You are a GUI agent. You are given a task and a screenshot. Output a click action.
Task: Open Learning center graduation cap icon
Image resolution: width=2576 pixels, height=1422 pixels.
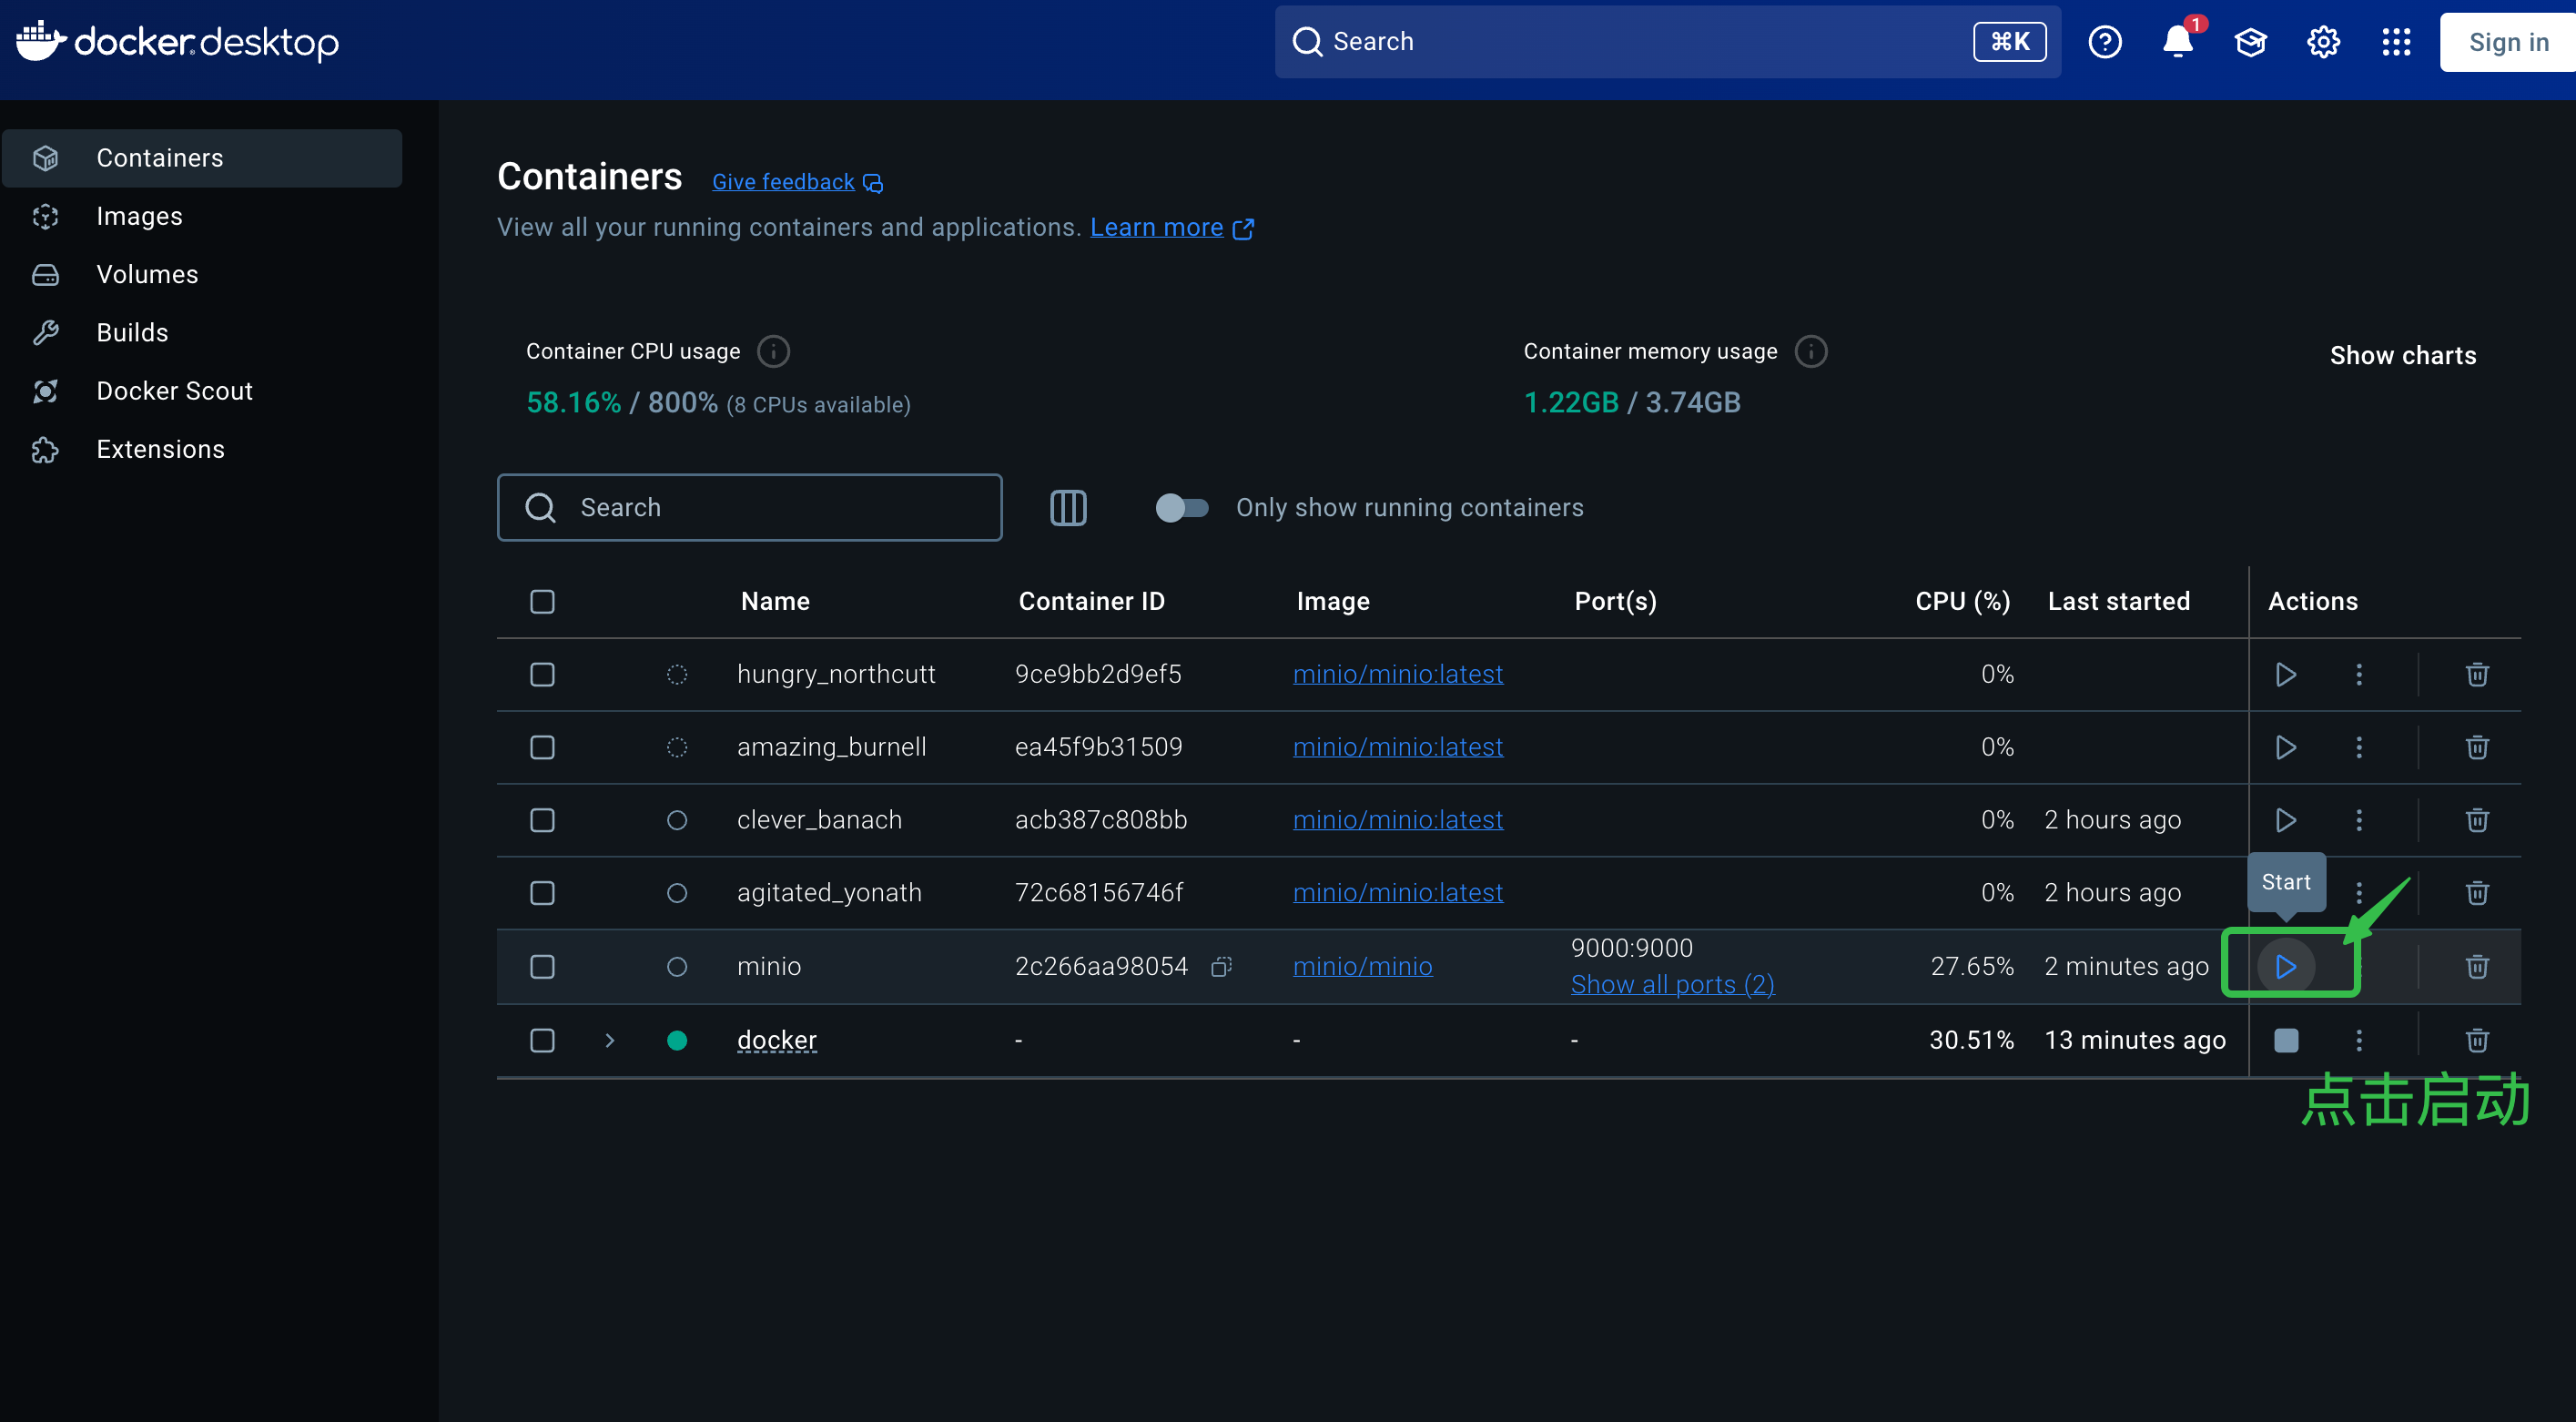click(x=2250, y=42)
